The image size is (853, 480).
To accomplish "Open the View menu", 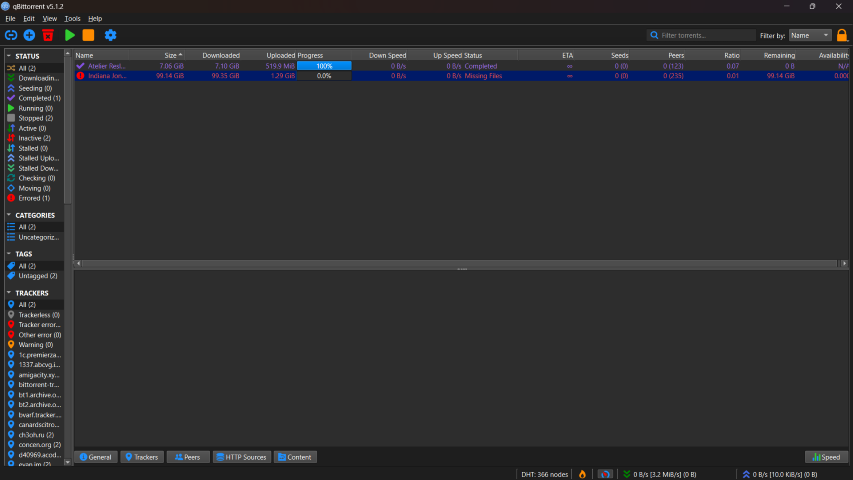I will point(50,19).
